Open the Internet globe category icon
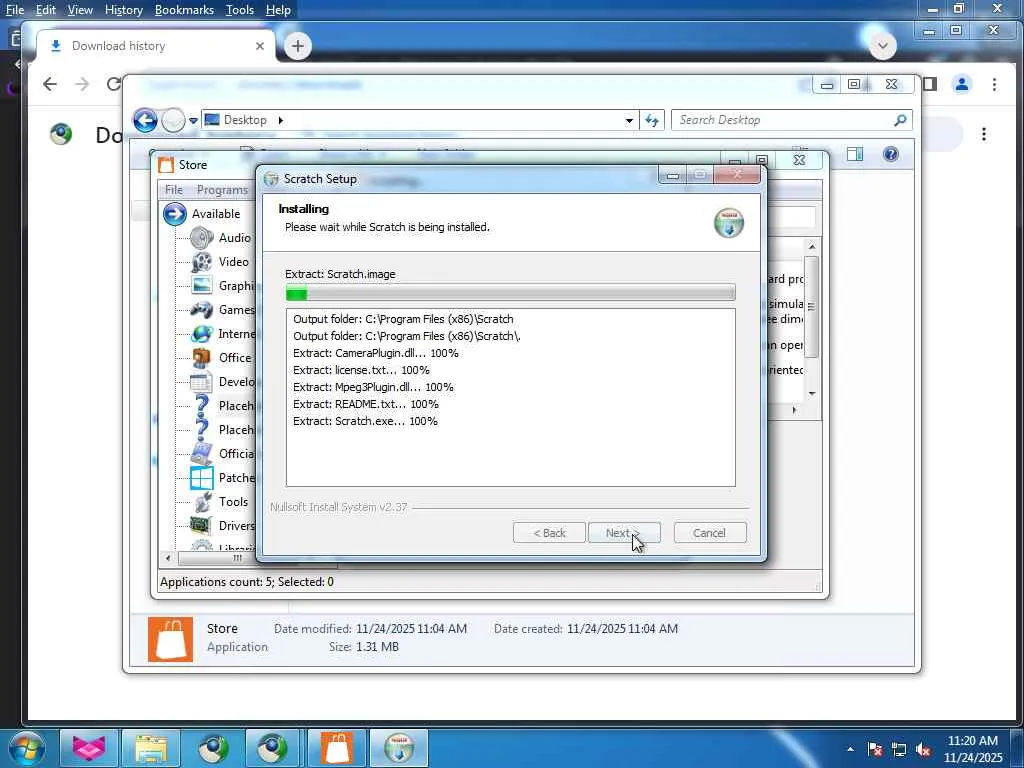1024x768 pixels. pos(202,334)
